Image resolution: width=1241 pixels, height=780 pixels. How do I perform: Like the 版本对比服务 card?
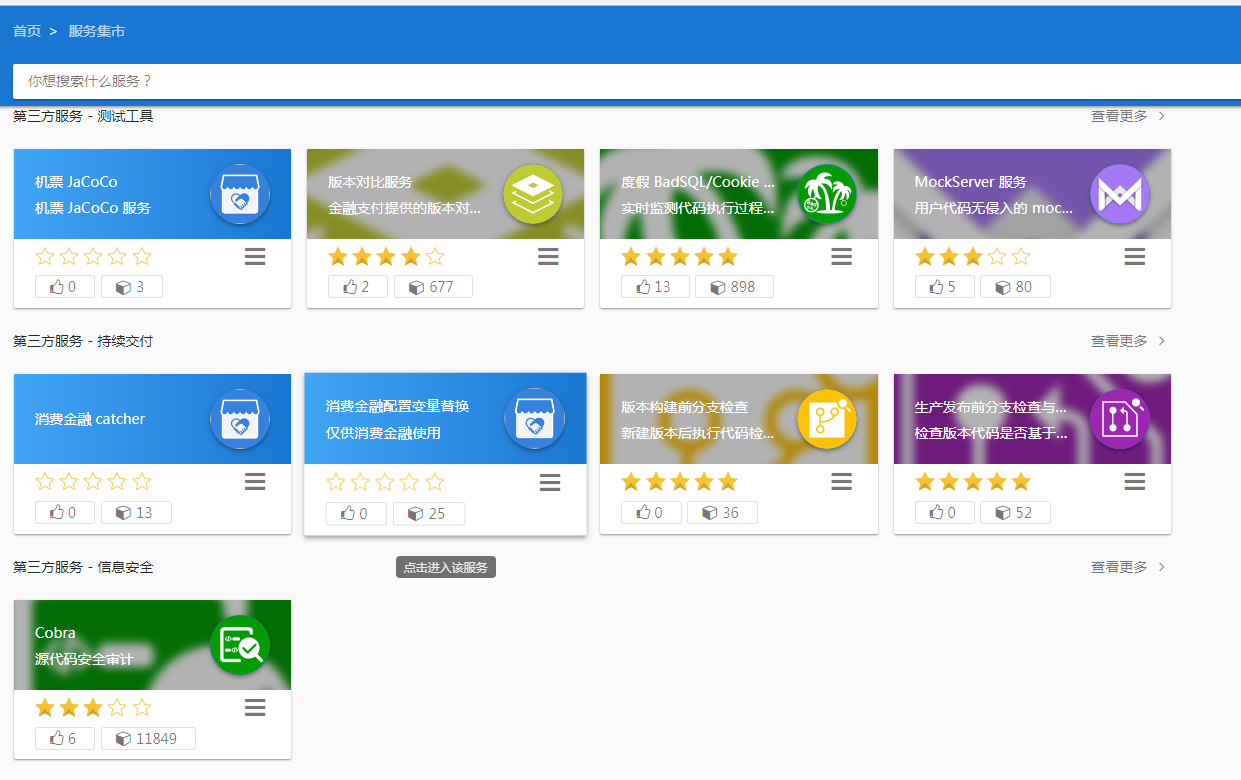coord(357,287)
